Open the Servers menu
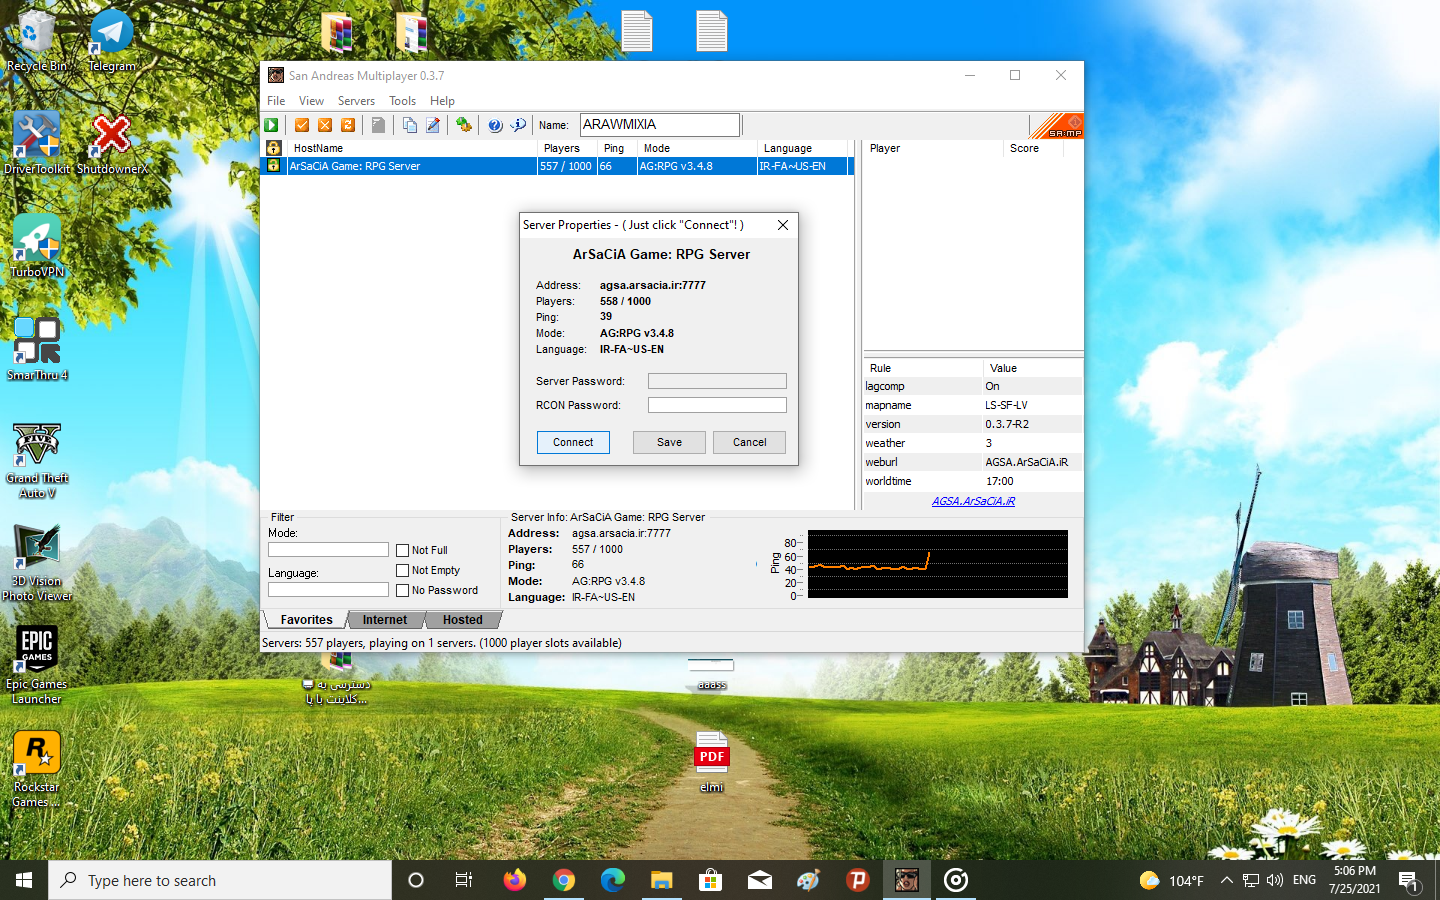The width and height of the screenshot is (1440, 900). click(356, 101)
